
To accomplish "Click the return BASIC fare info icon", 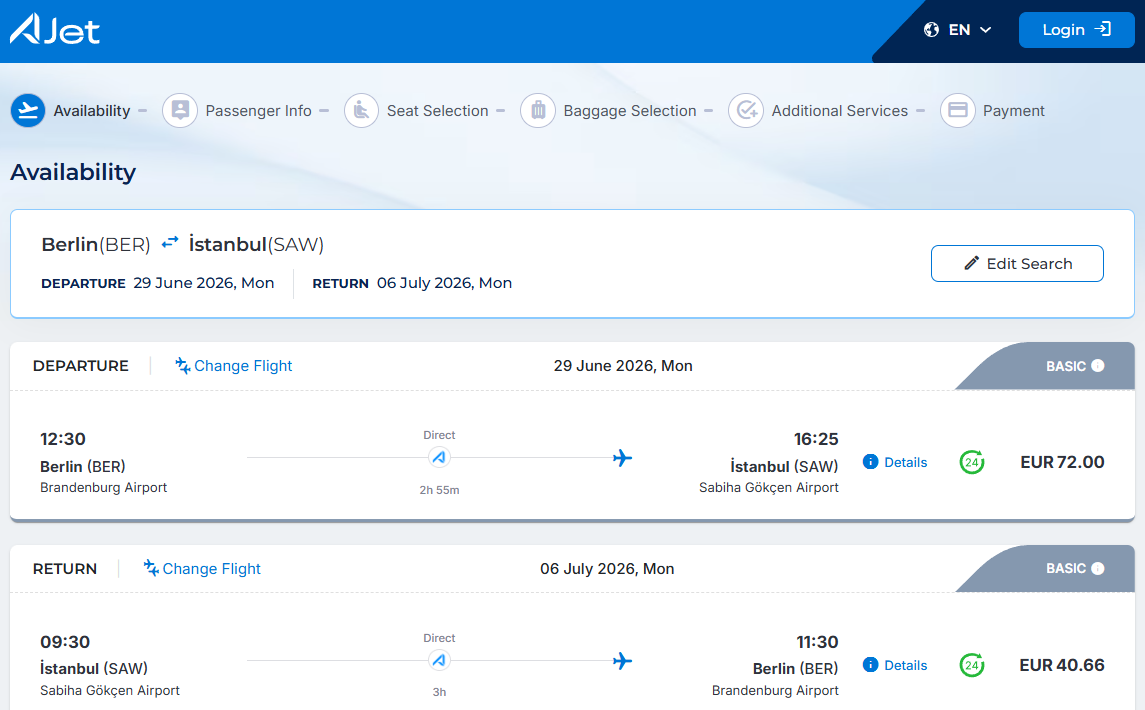I will tap(1098, 568).
